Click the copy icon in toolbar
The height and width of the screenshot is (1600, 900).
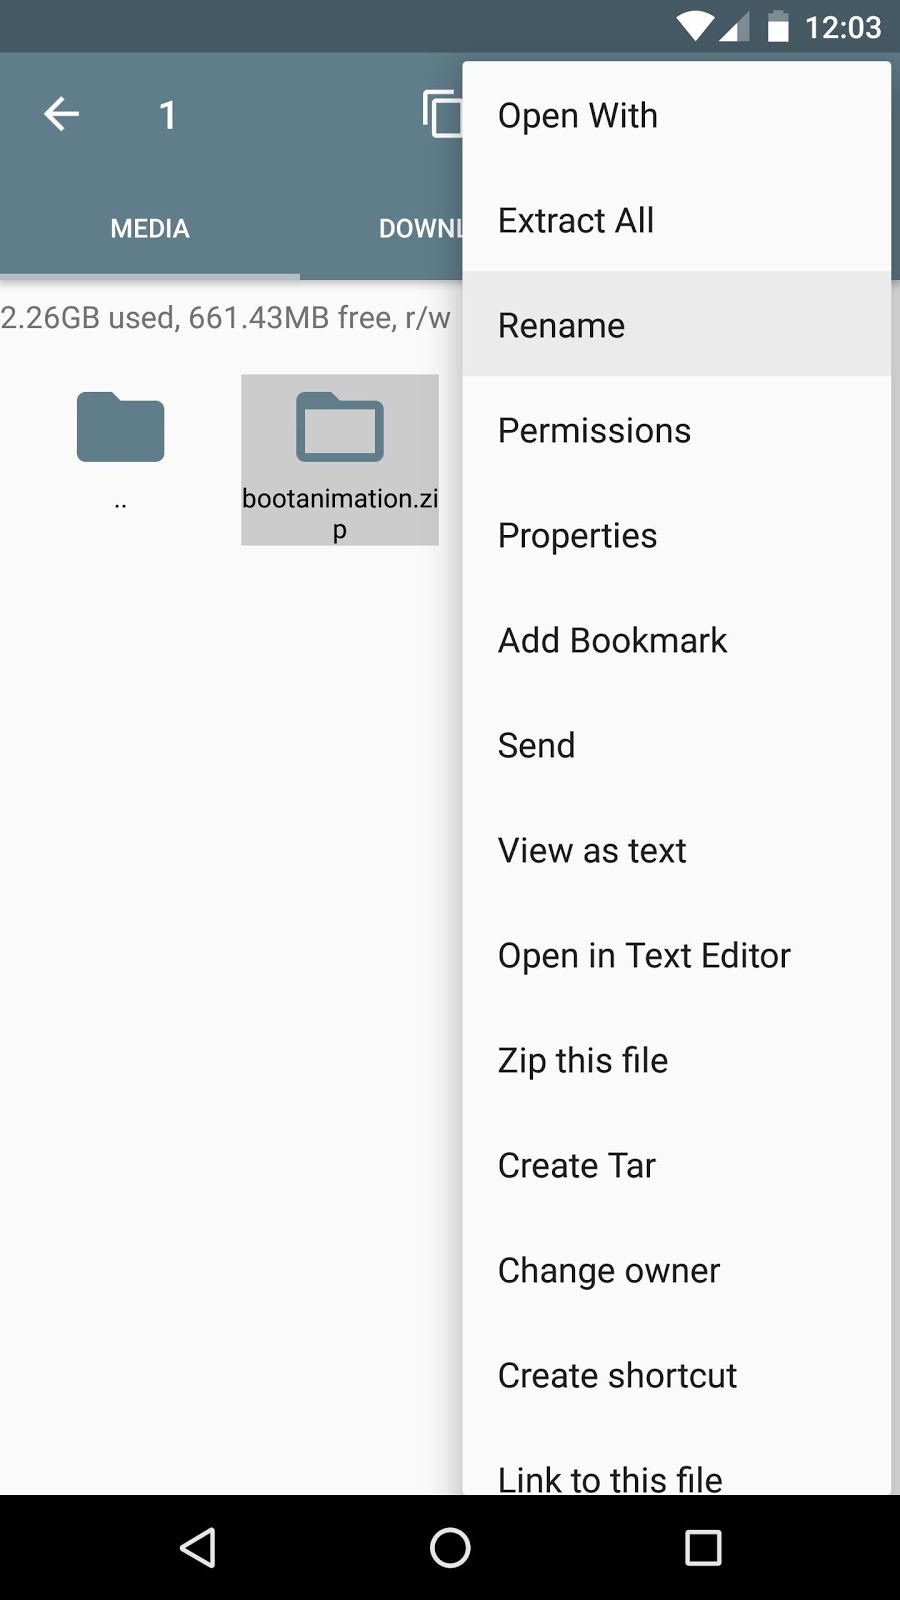(442, 113)
